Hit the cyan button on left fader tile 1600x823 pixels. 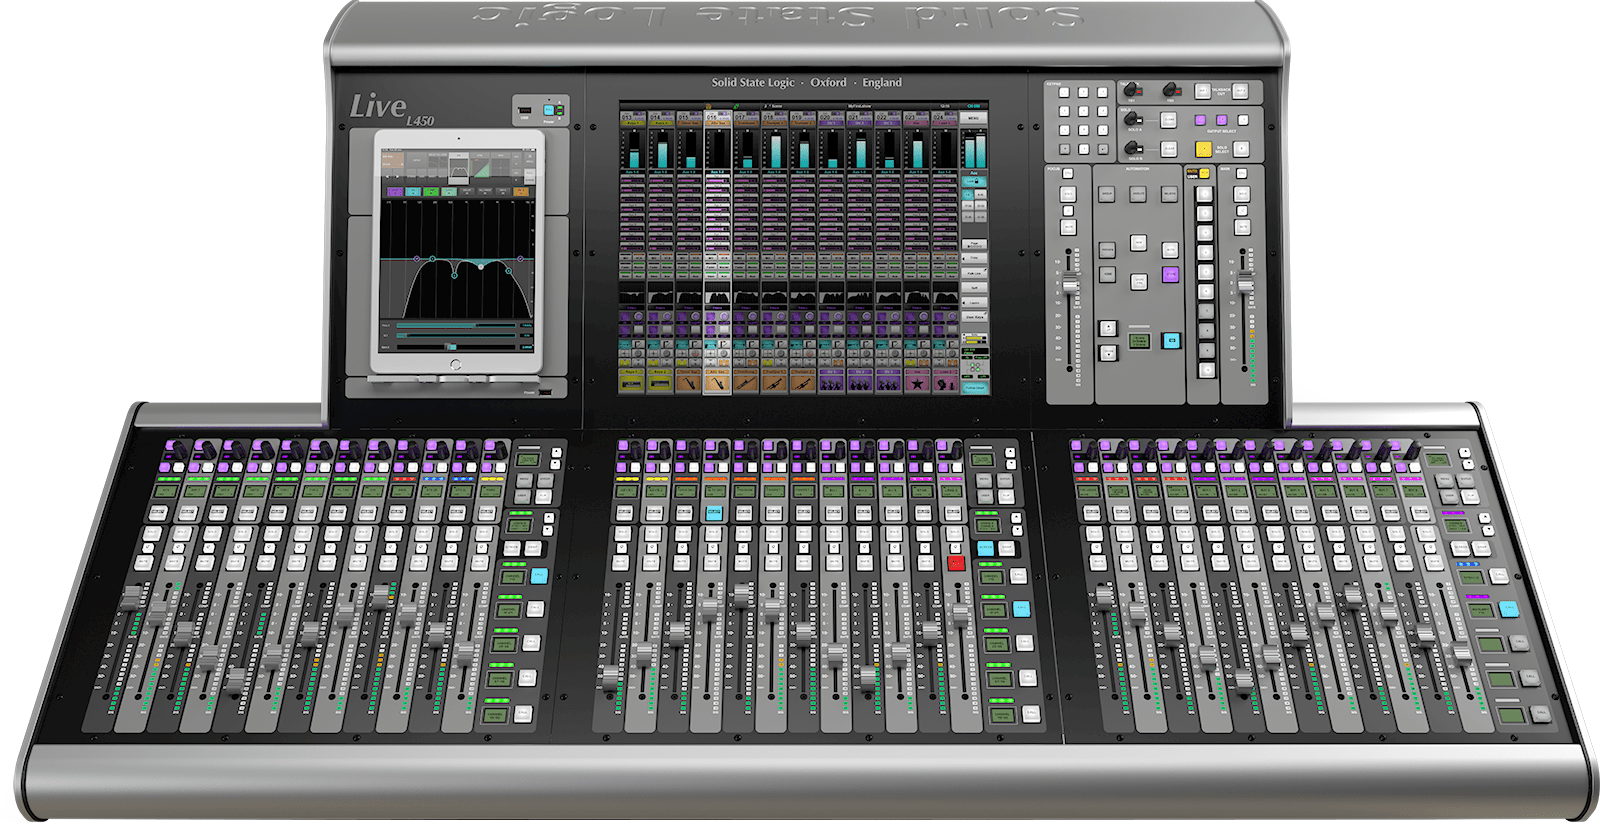coord(539,576)
